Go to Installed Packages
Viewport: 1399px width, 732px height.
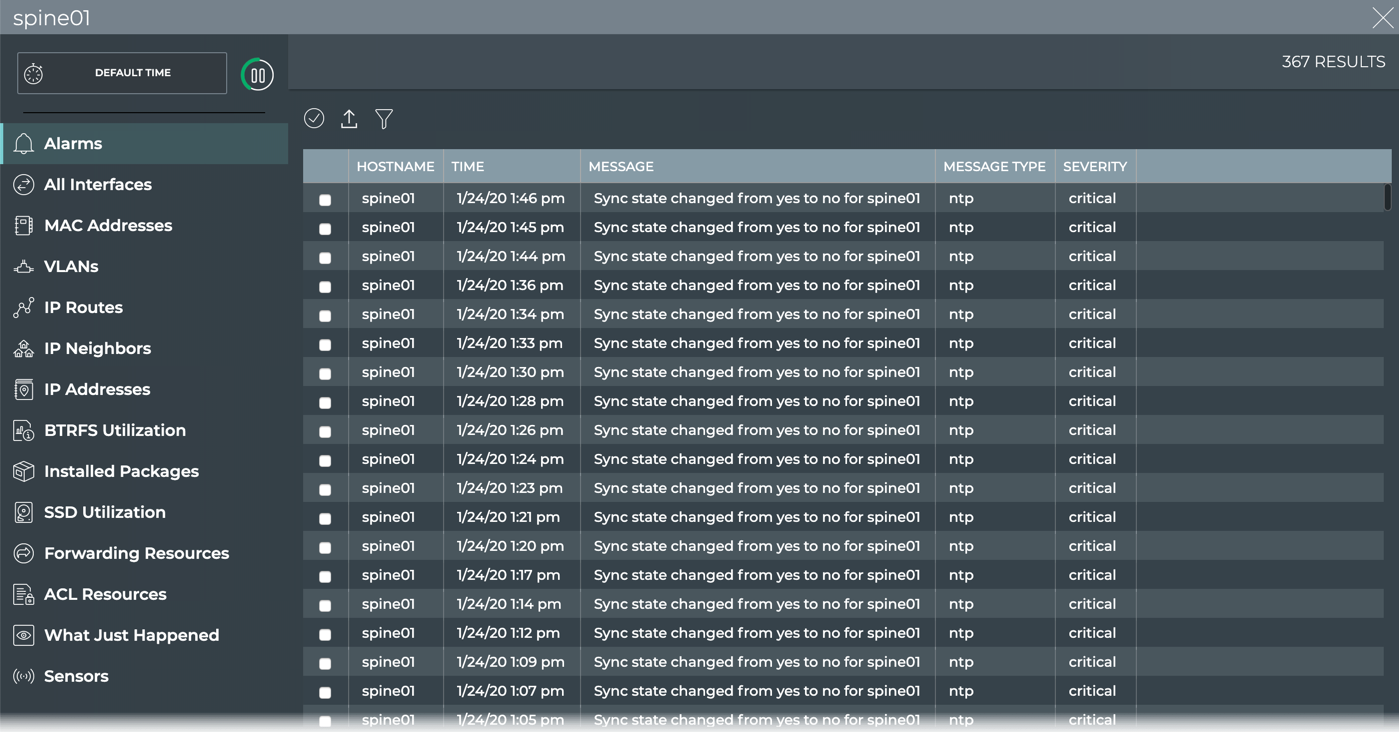121,472
